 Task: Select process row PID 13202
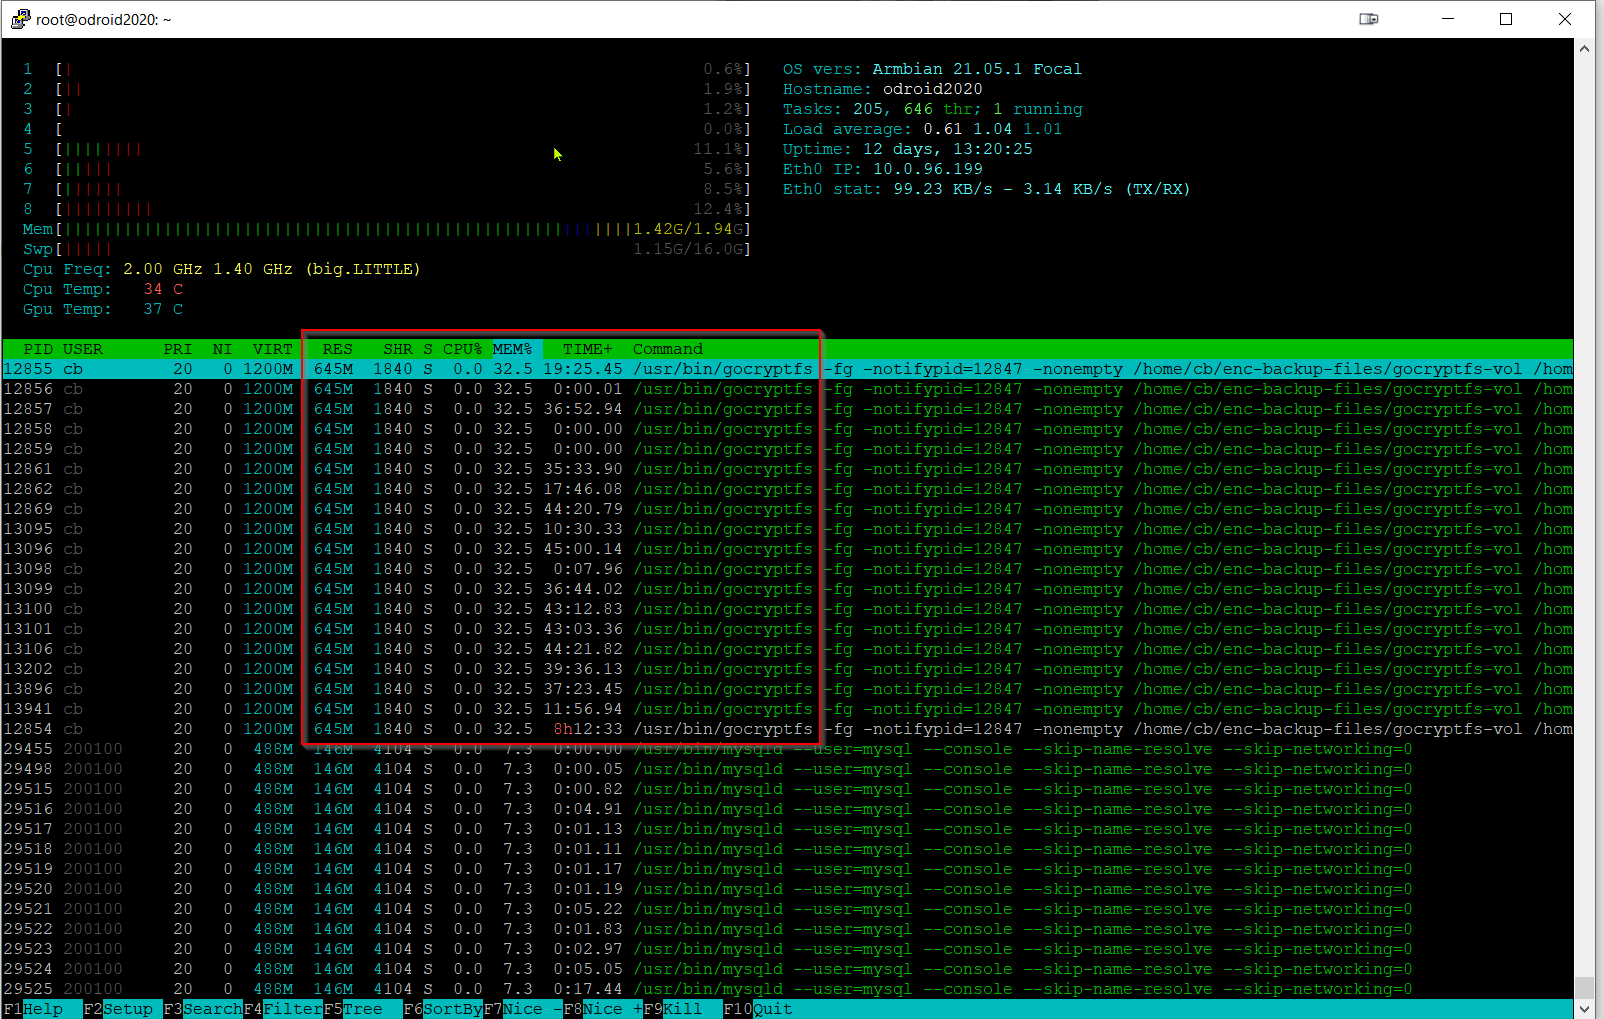[x=788, y=669]
